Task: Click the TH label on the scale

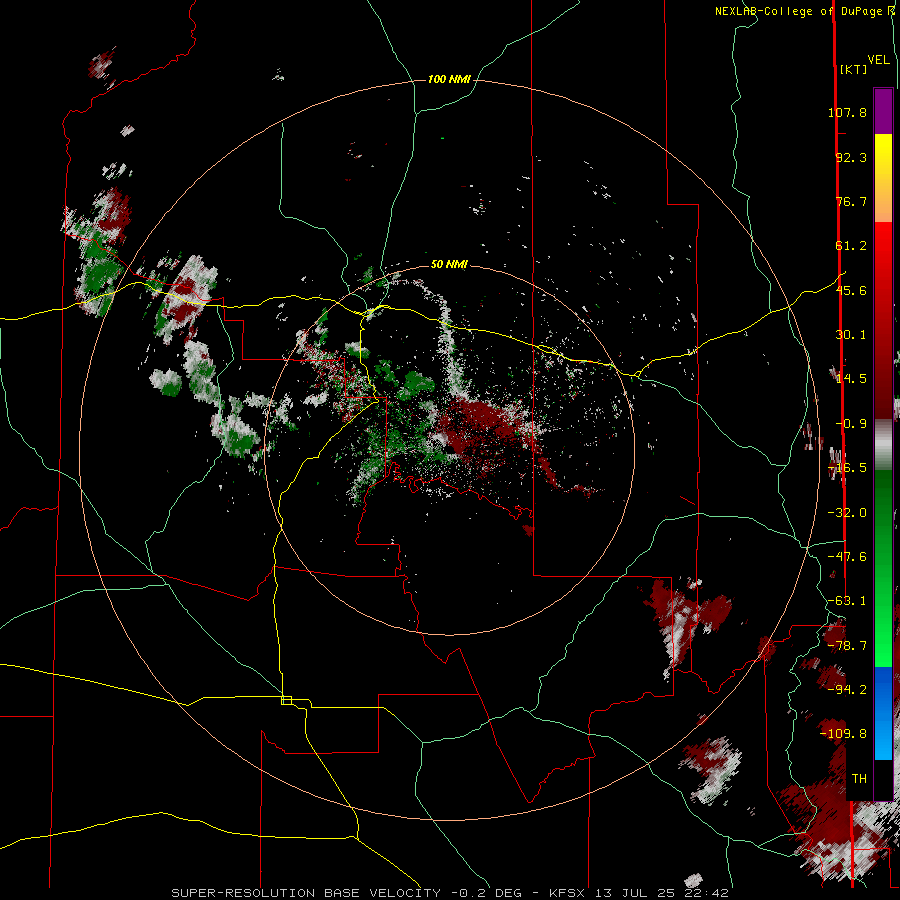Action: click(859, 778)
